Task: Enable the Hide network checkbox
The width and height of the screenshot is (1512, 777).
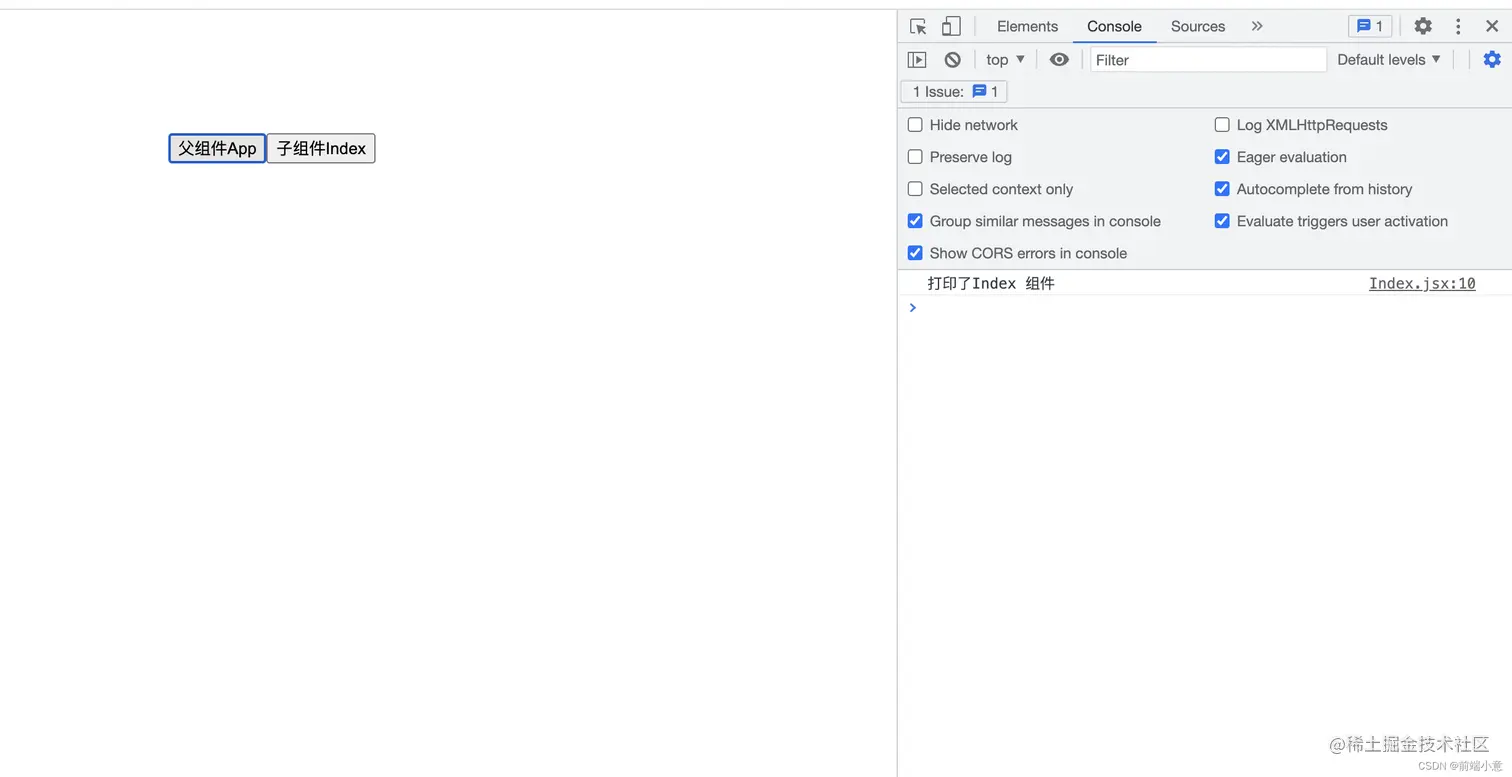Action: pos(915,125)
